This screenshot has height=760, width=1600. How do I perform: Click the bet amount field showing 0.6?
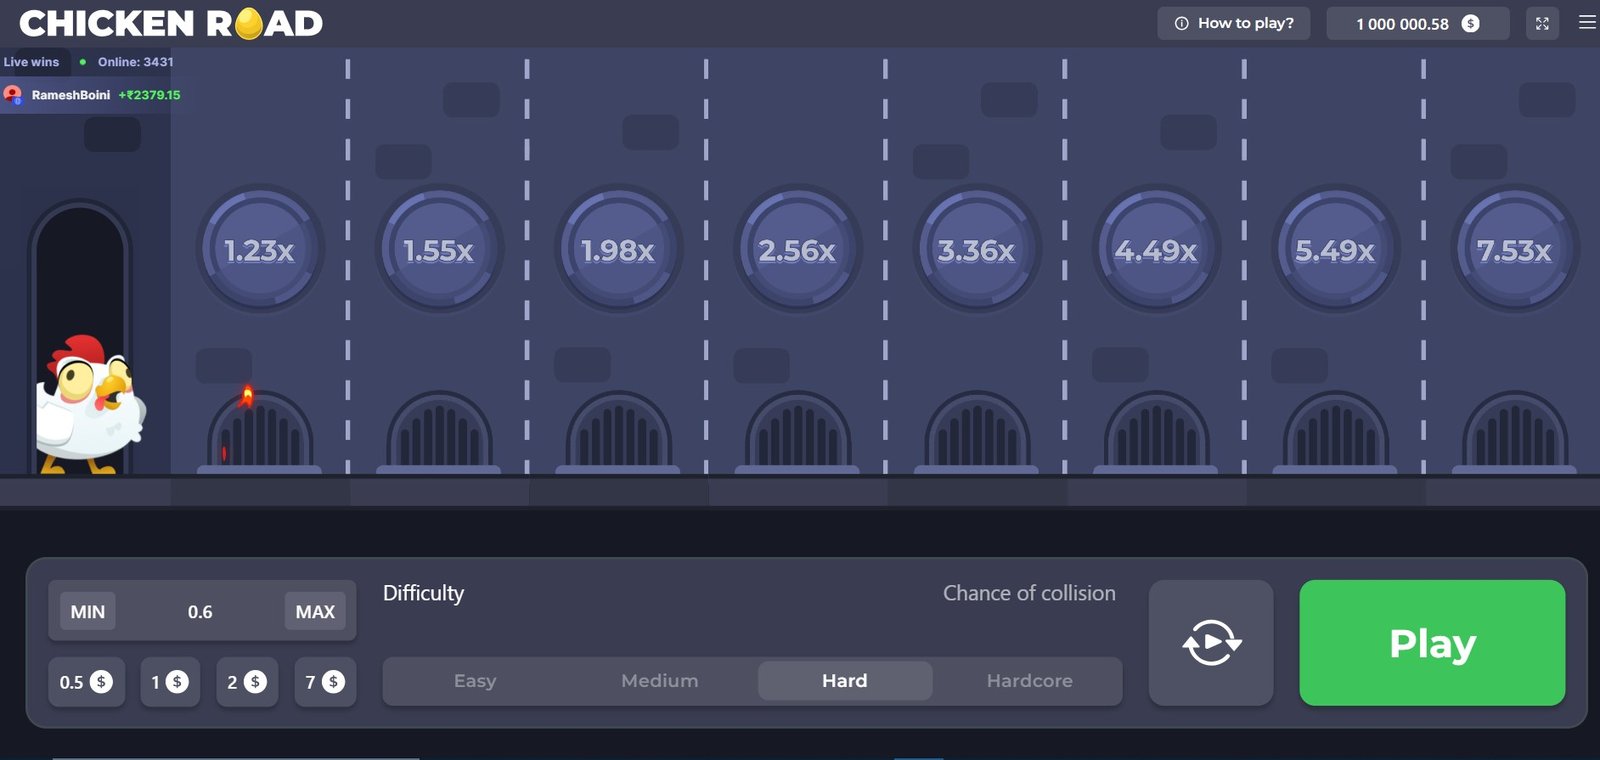tap(200, 612)
